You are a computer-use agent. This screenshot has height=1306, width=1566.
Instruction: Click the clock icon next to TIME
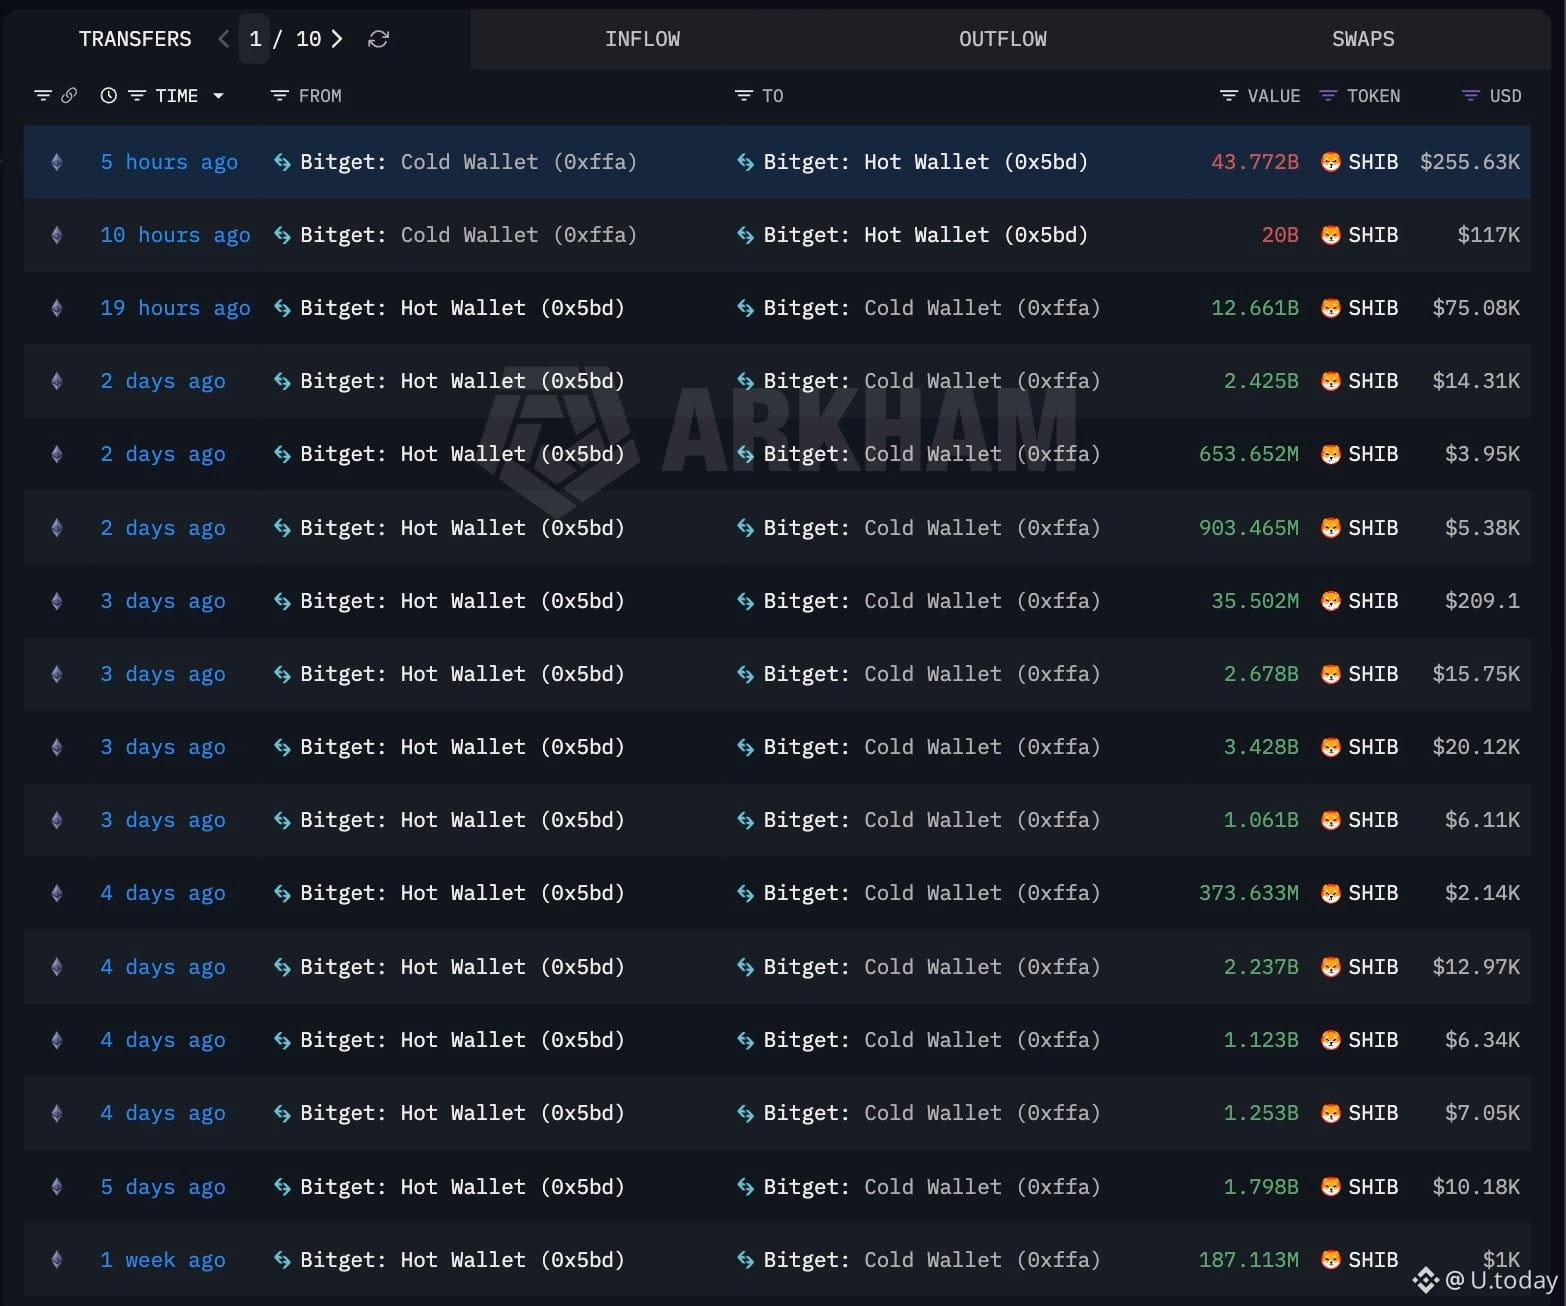click(108, 95)
